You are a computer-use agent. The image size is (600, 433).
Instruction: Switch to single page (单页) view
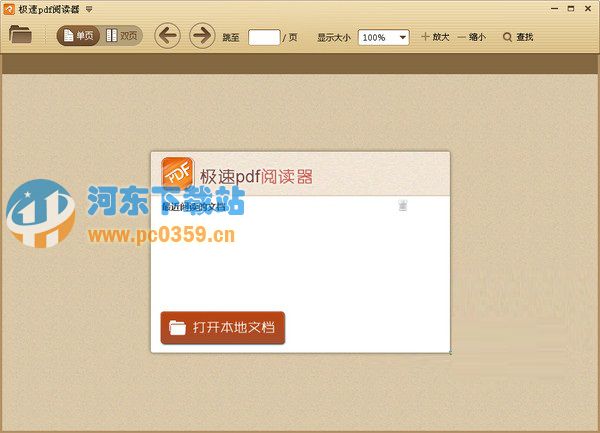click(78, 36)
